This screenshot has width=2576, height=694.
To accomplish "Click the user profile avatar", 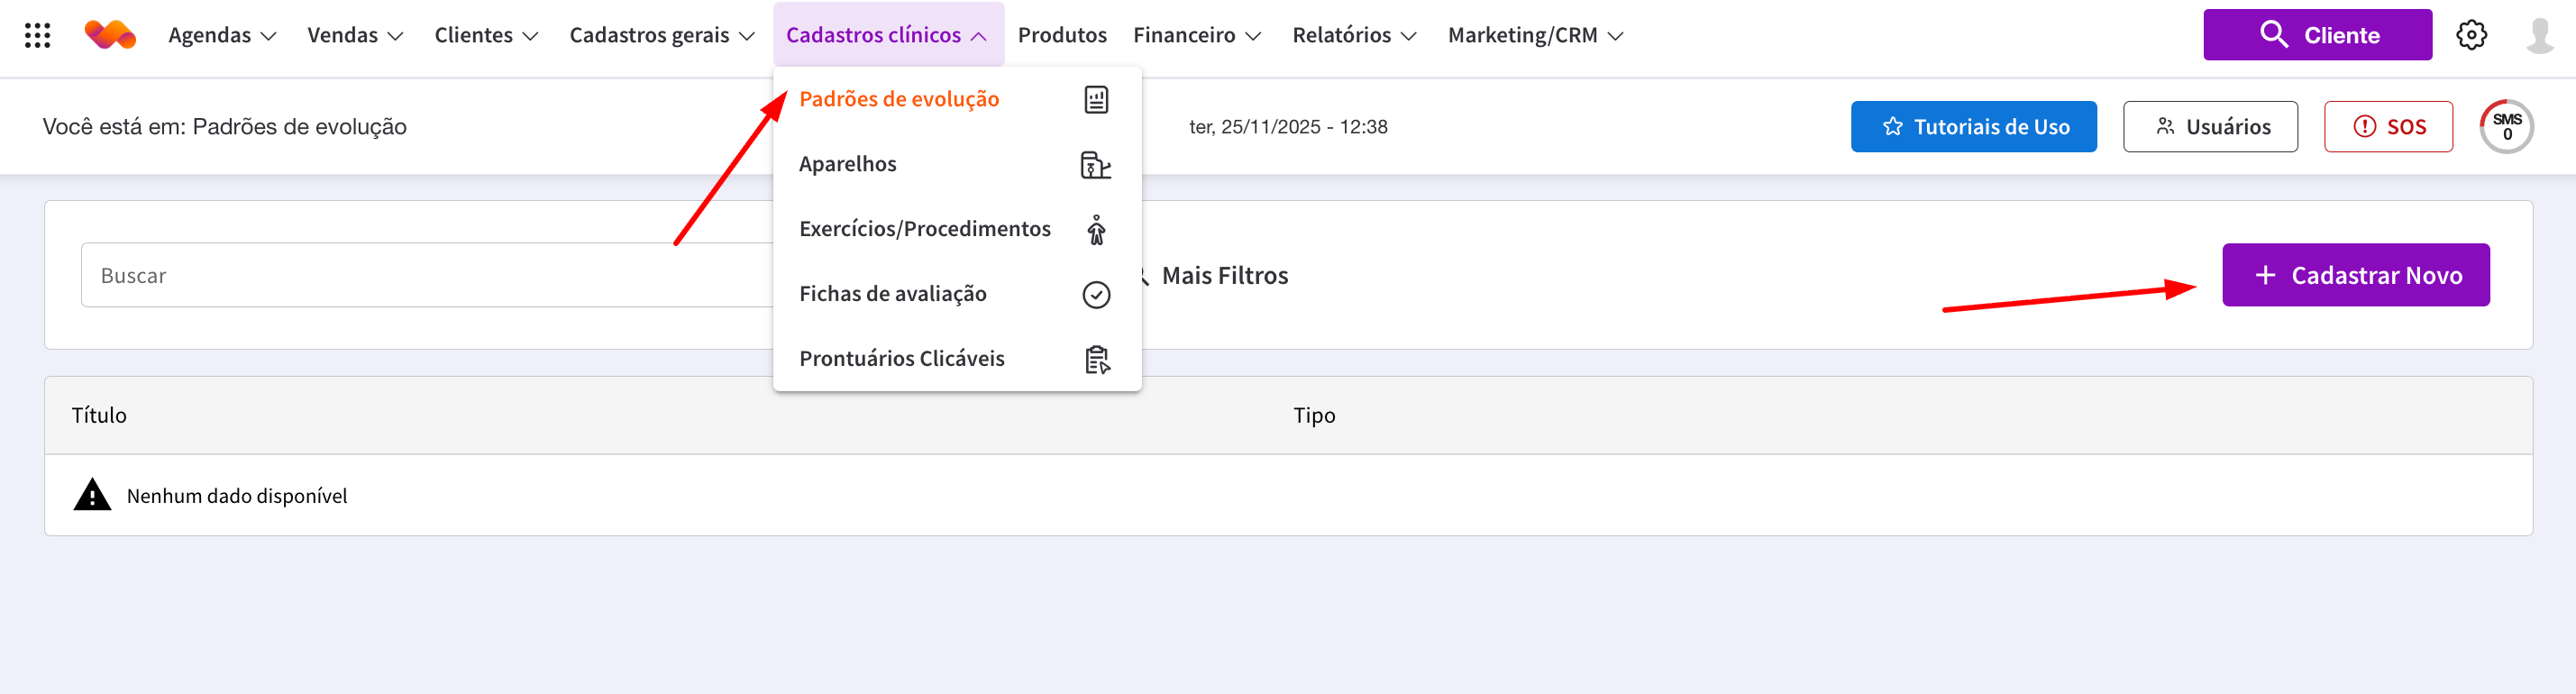I will [2539, 35].
